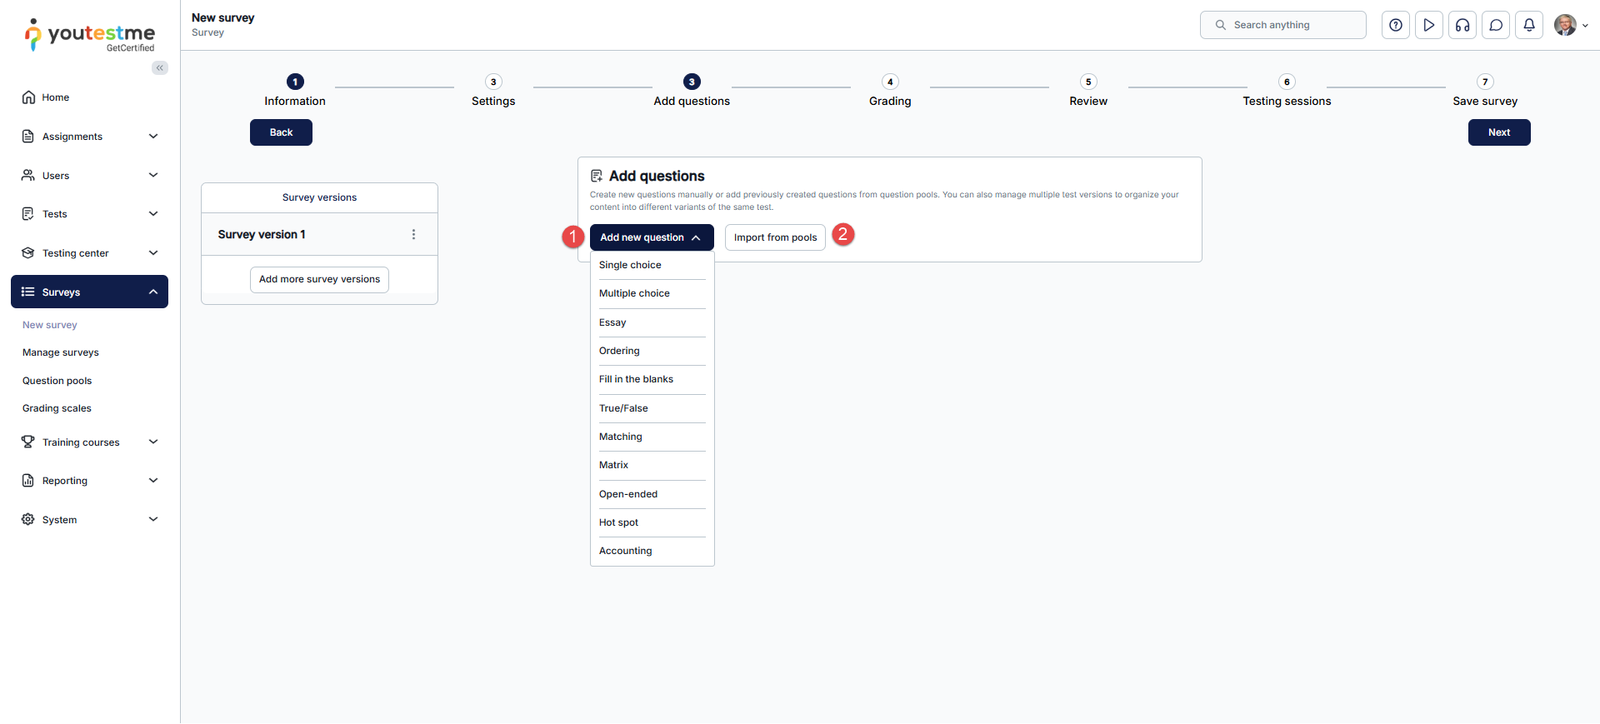The height and width of the screenshot is (724, 1600).
Task: Go to Settings step in wizard
Action: [493, 91]
